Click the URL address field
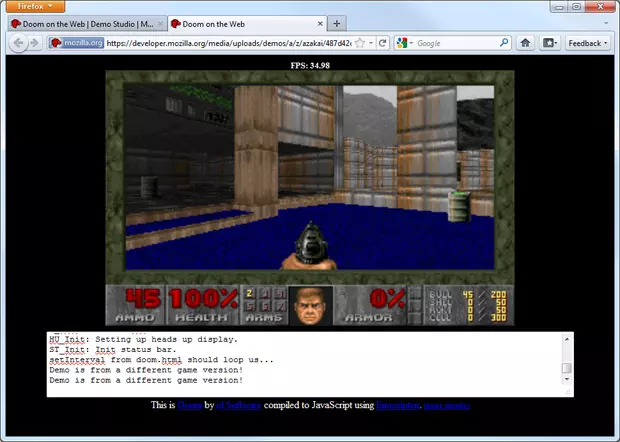Viewport: 620px width, 442px height. [229, 43]
